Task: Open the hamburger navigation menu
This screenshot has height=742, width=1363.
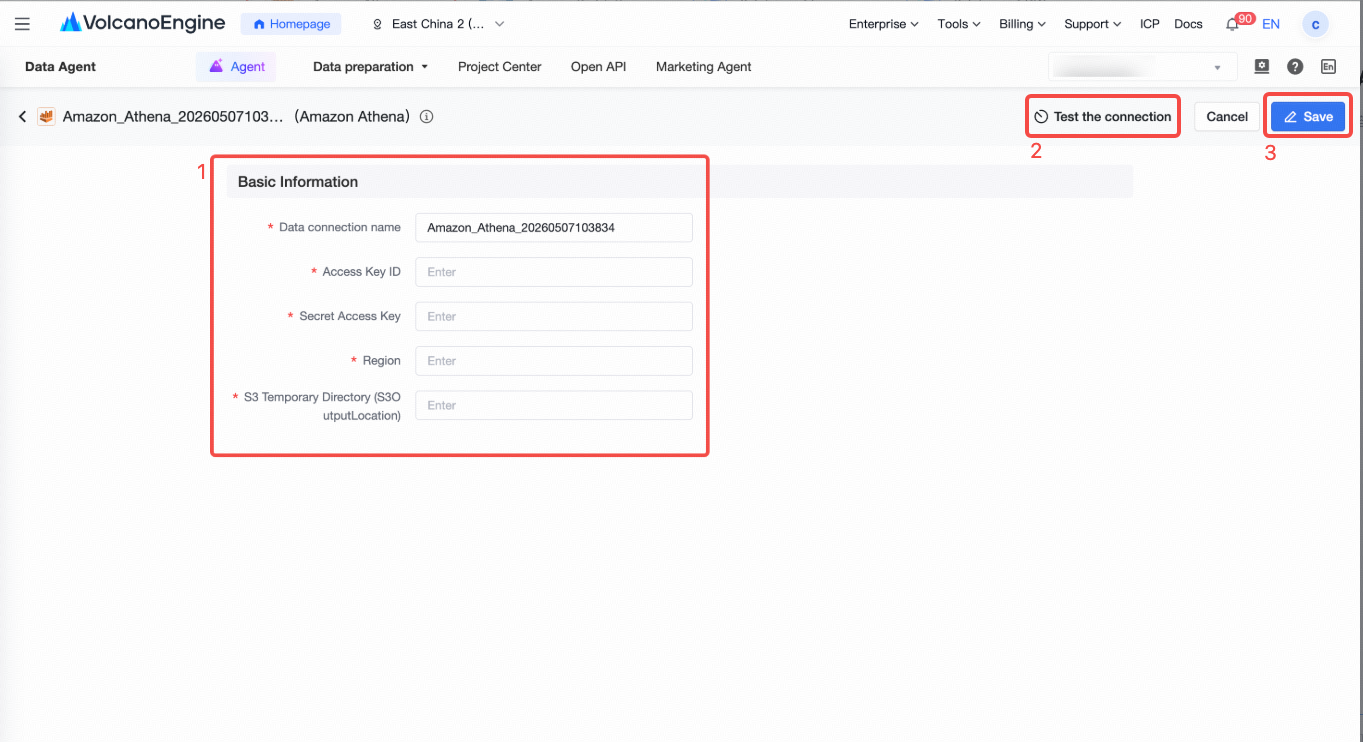Action: tap(22, 24)
